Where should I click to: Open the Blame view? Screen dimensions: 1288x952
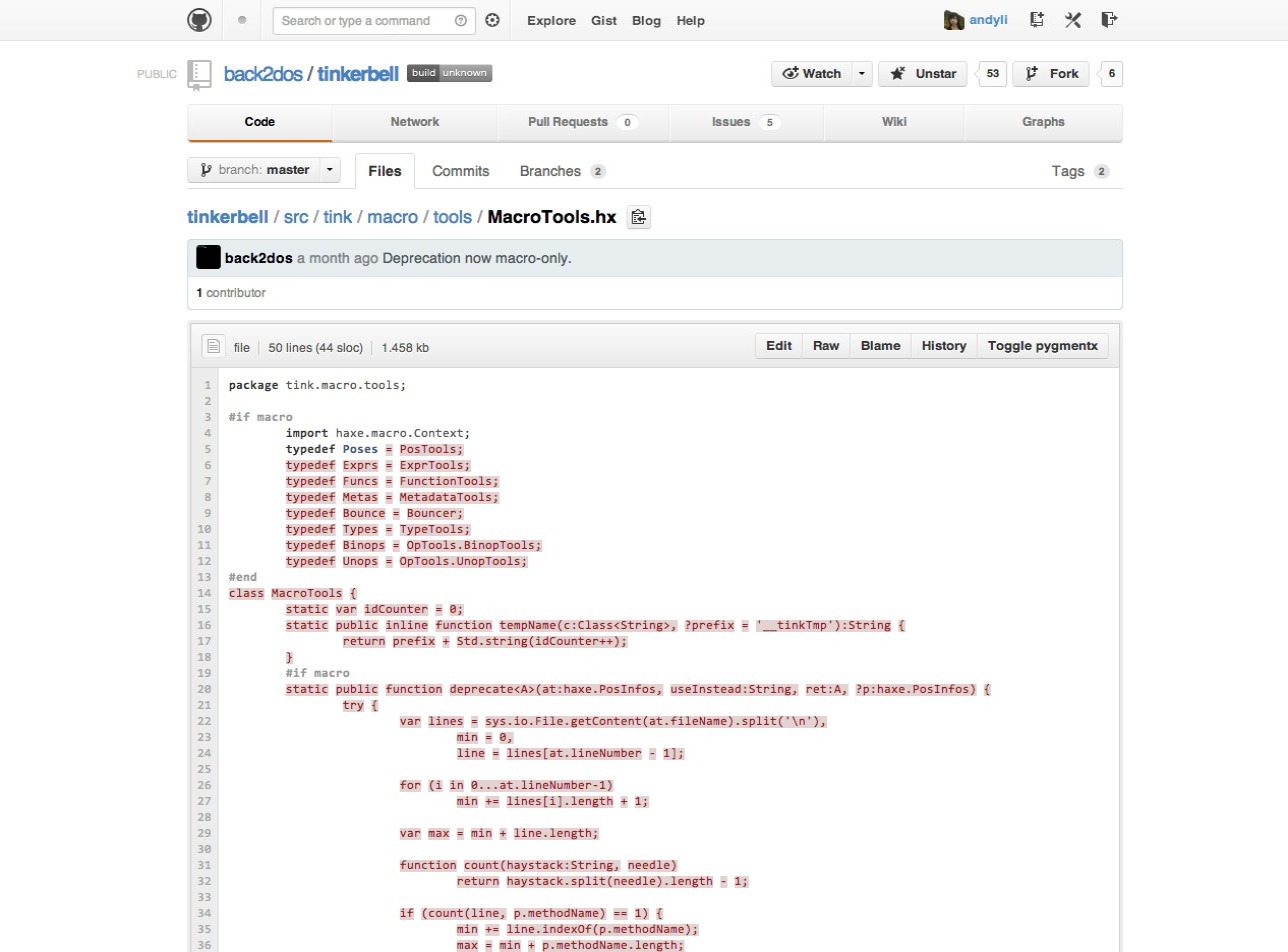pos(881,346)
